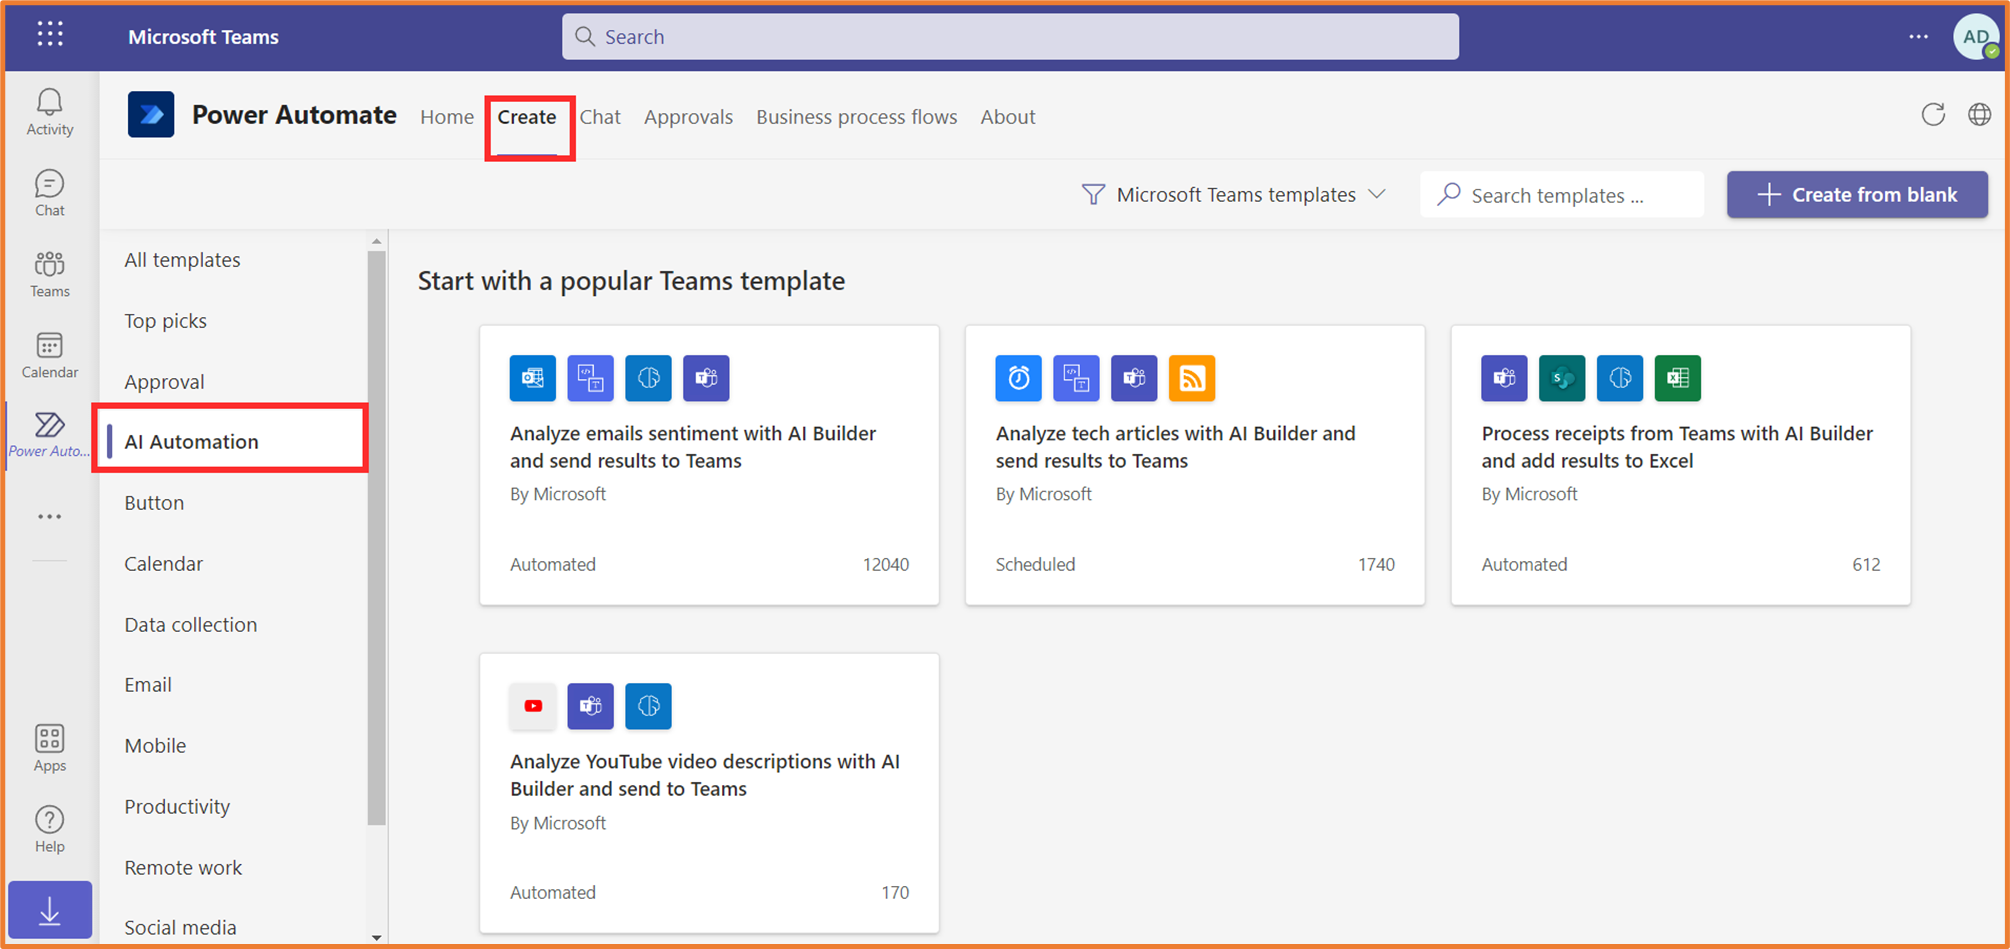Open Teams from the left rail
The width and height of the screenshot is (2010, 949).
point(48,273)
